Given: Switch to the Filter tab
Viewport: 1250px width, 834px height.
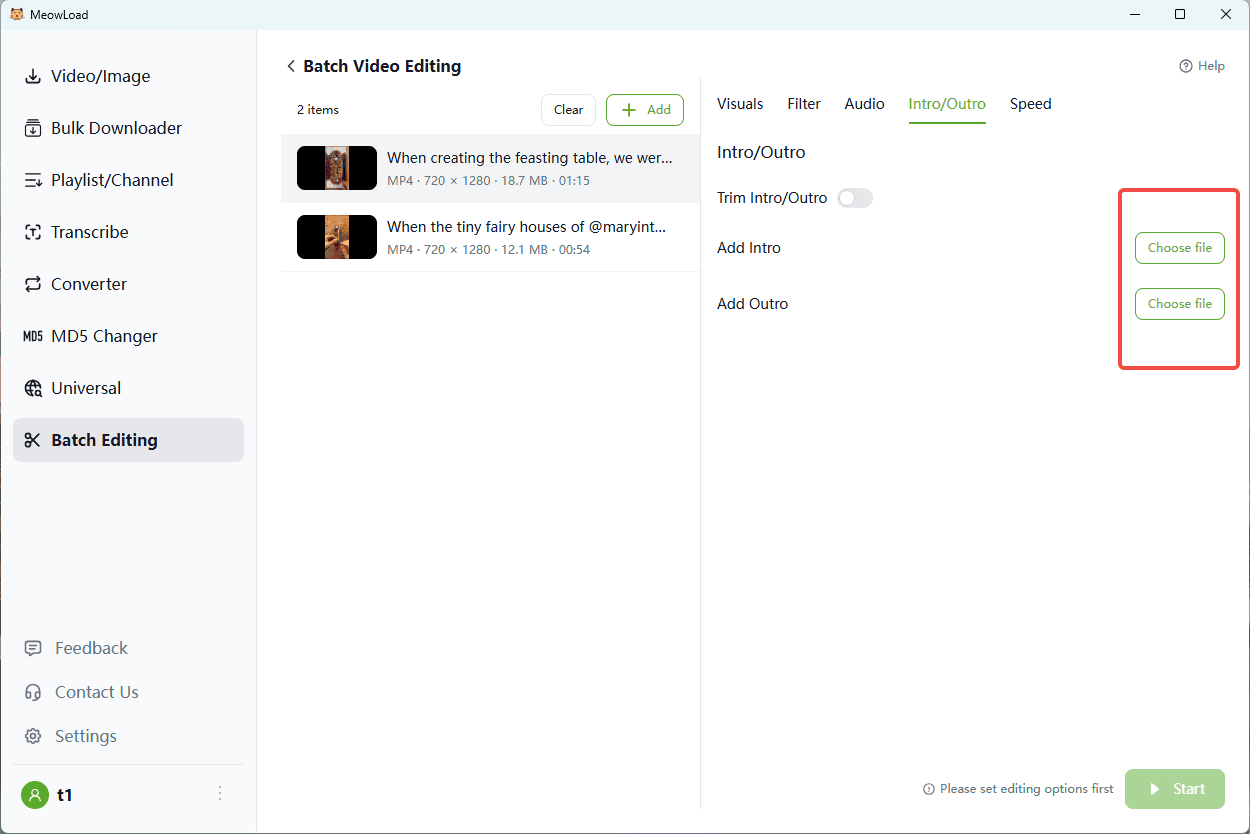Looking at the screenshot, I should [x=804, y=104].
